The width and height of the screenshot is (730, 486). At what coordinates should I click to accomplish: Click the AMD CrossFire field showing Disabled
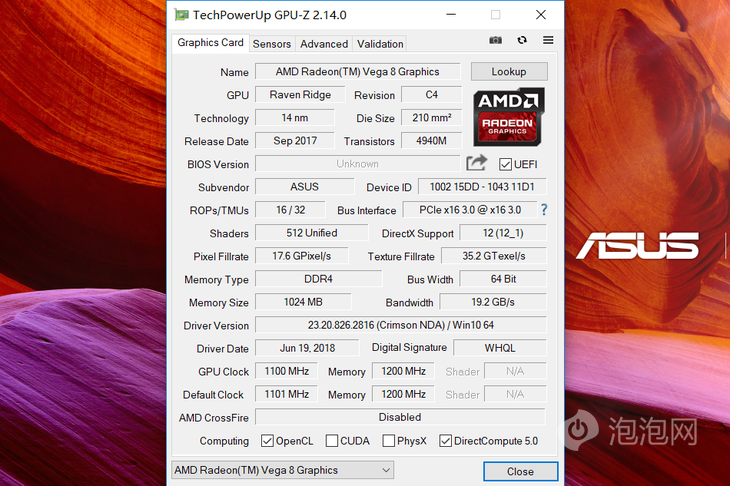pos(400,417)
